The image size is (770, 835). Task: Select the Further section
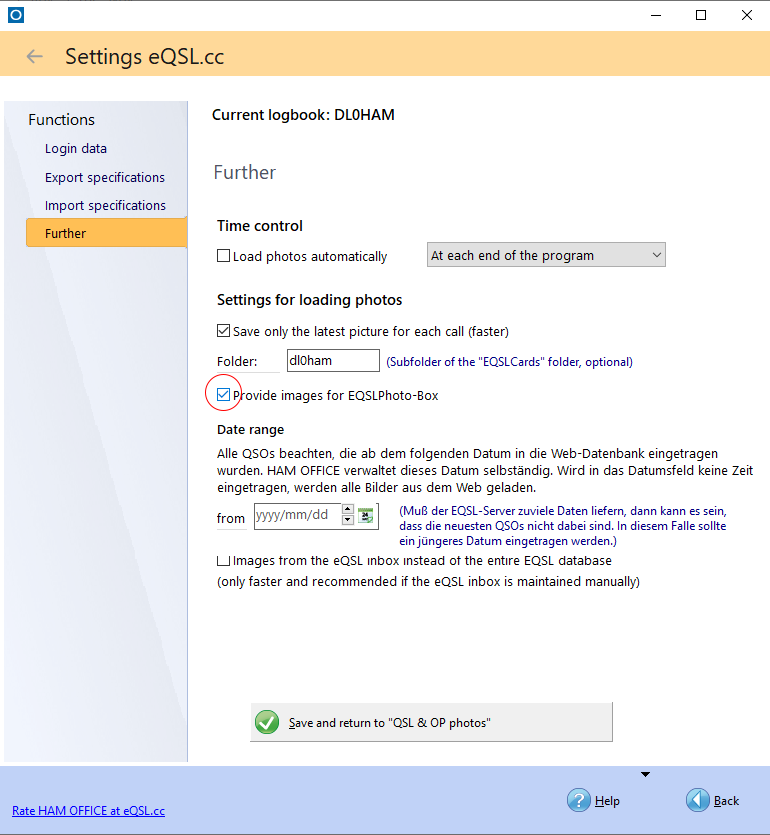point(107,233)
